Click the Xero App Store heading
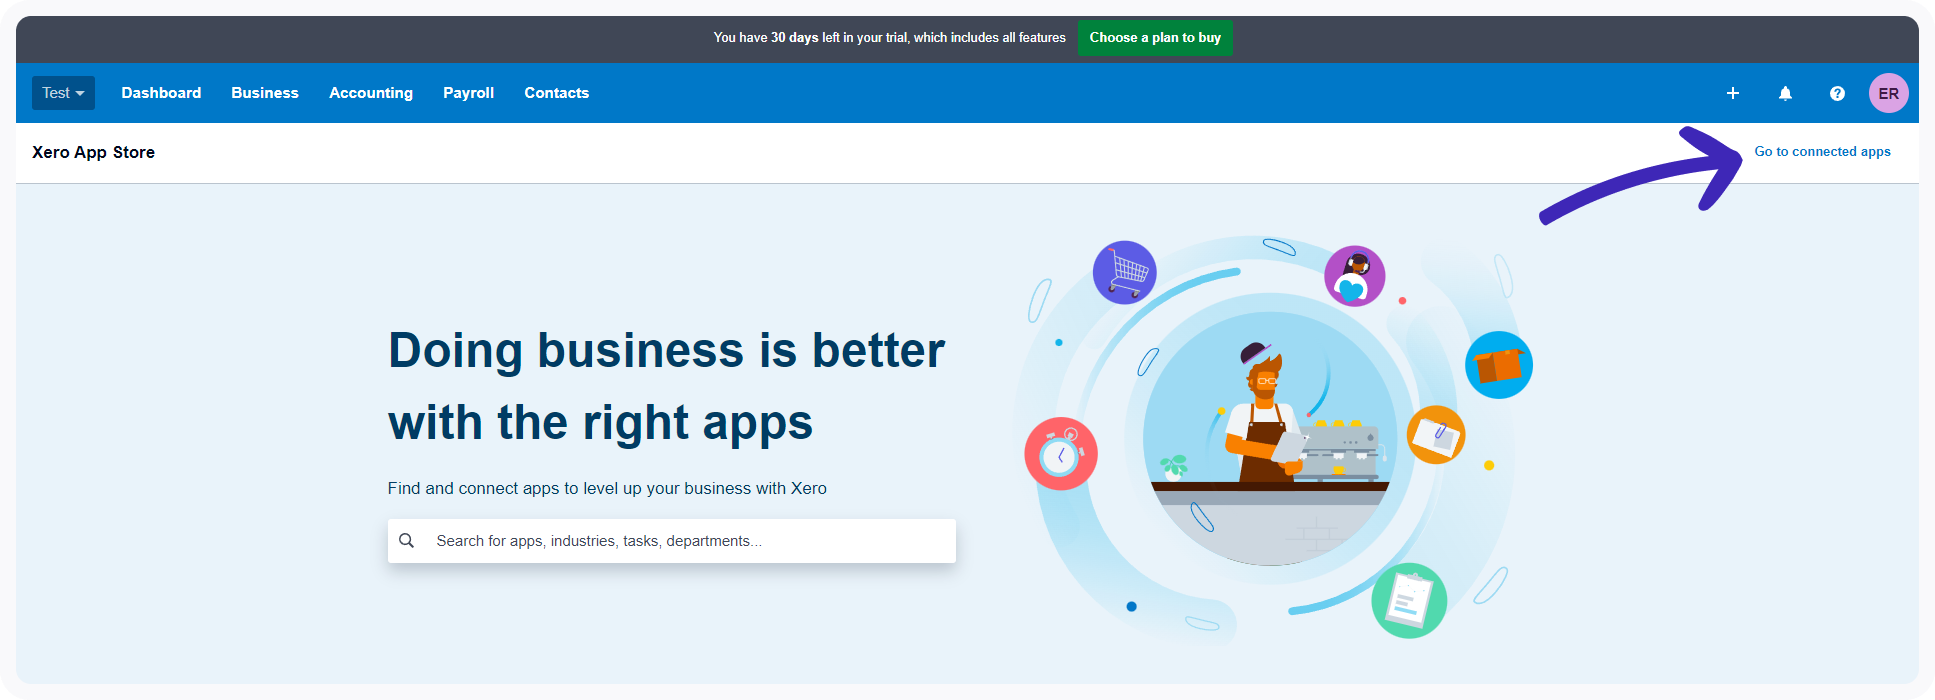Viewport: 1935px width, 700px height. (x=93, y=152)
